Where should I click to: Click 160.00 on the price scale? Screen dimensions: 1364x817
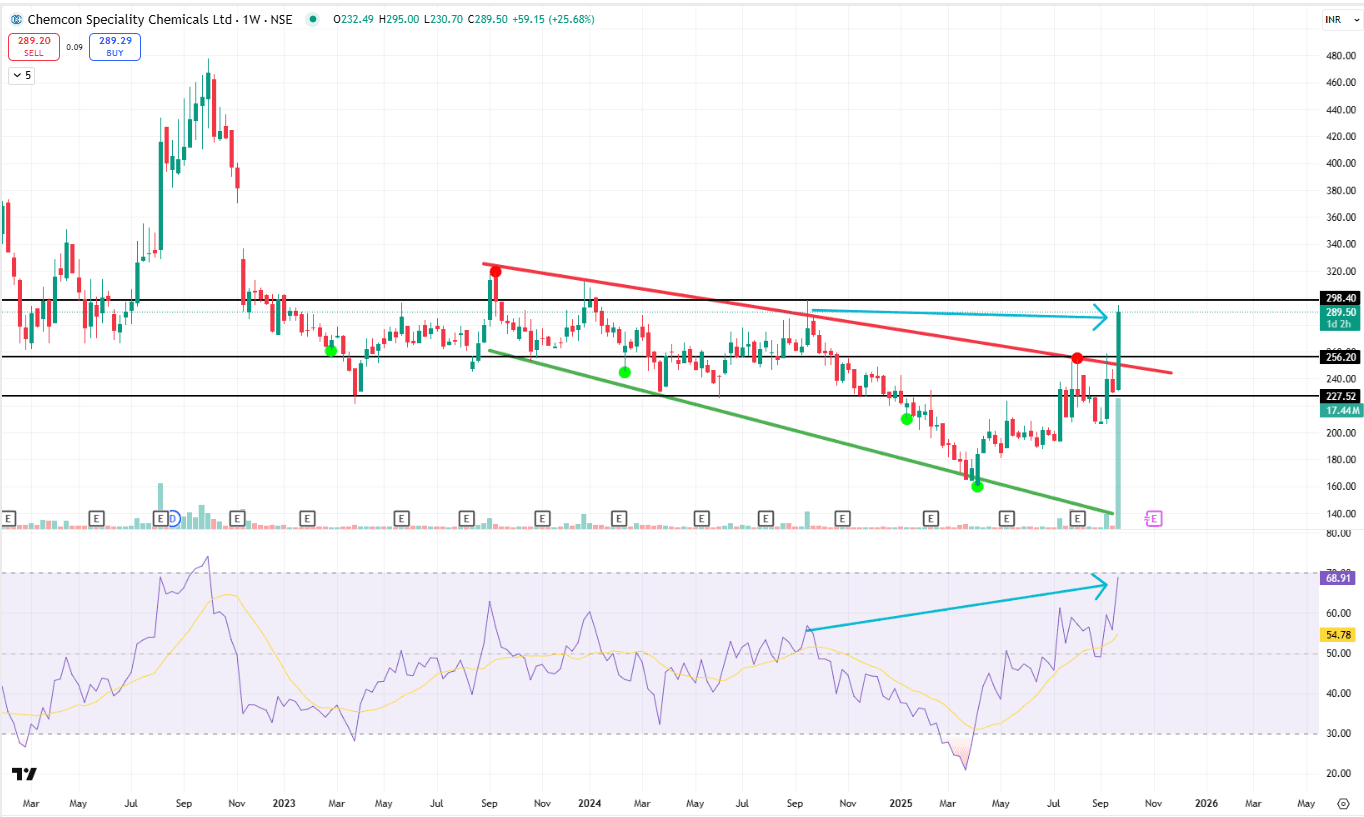[1340, 488]
